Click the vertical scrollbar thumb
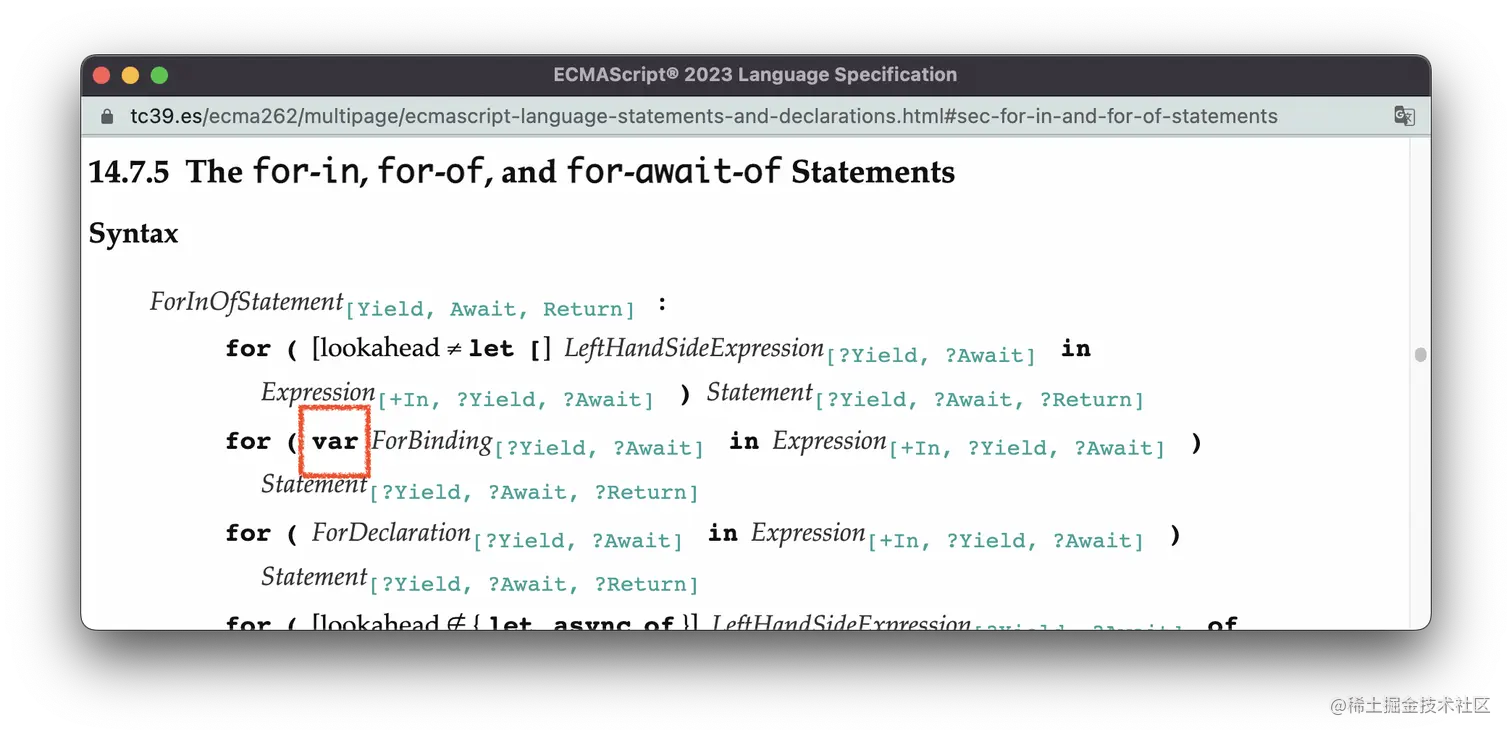Screen dimensions: 1512x737 click(x=1420, y=355)
